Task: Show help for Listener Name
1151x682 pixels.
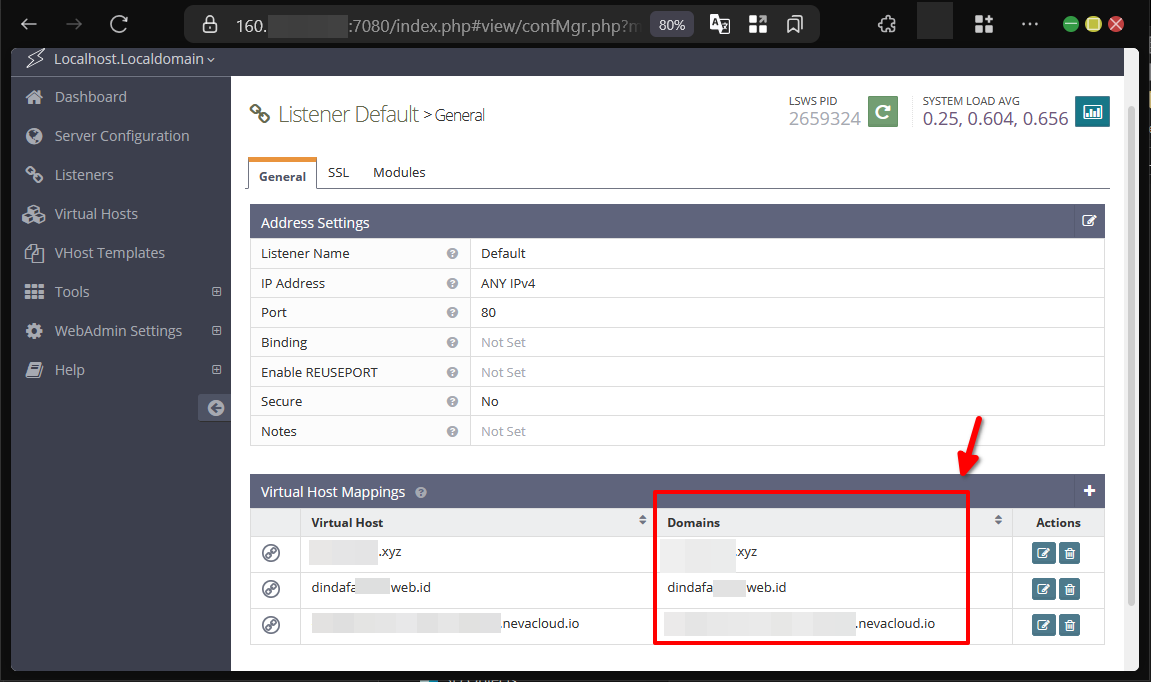Action: (452, 253)
